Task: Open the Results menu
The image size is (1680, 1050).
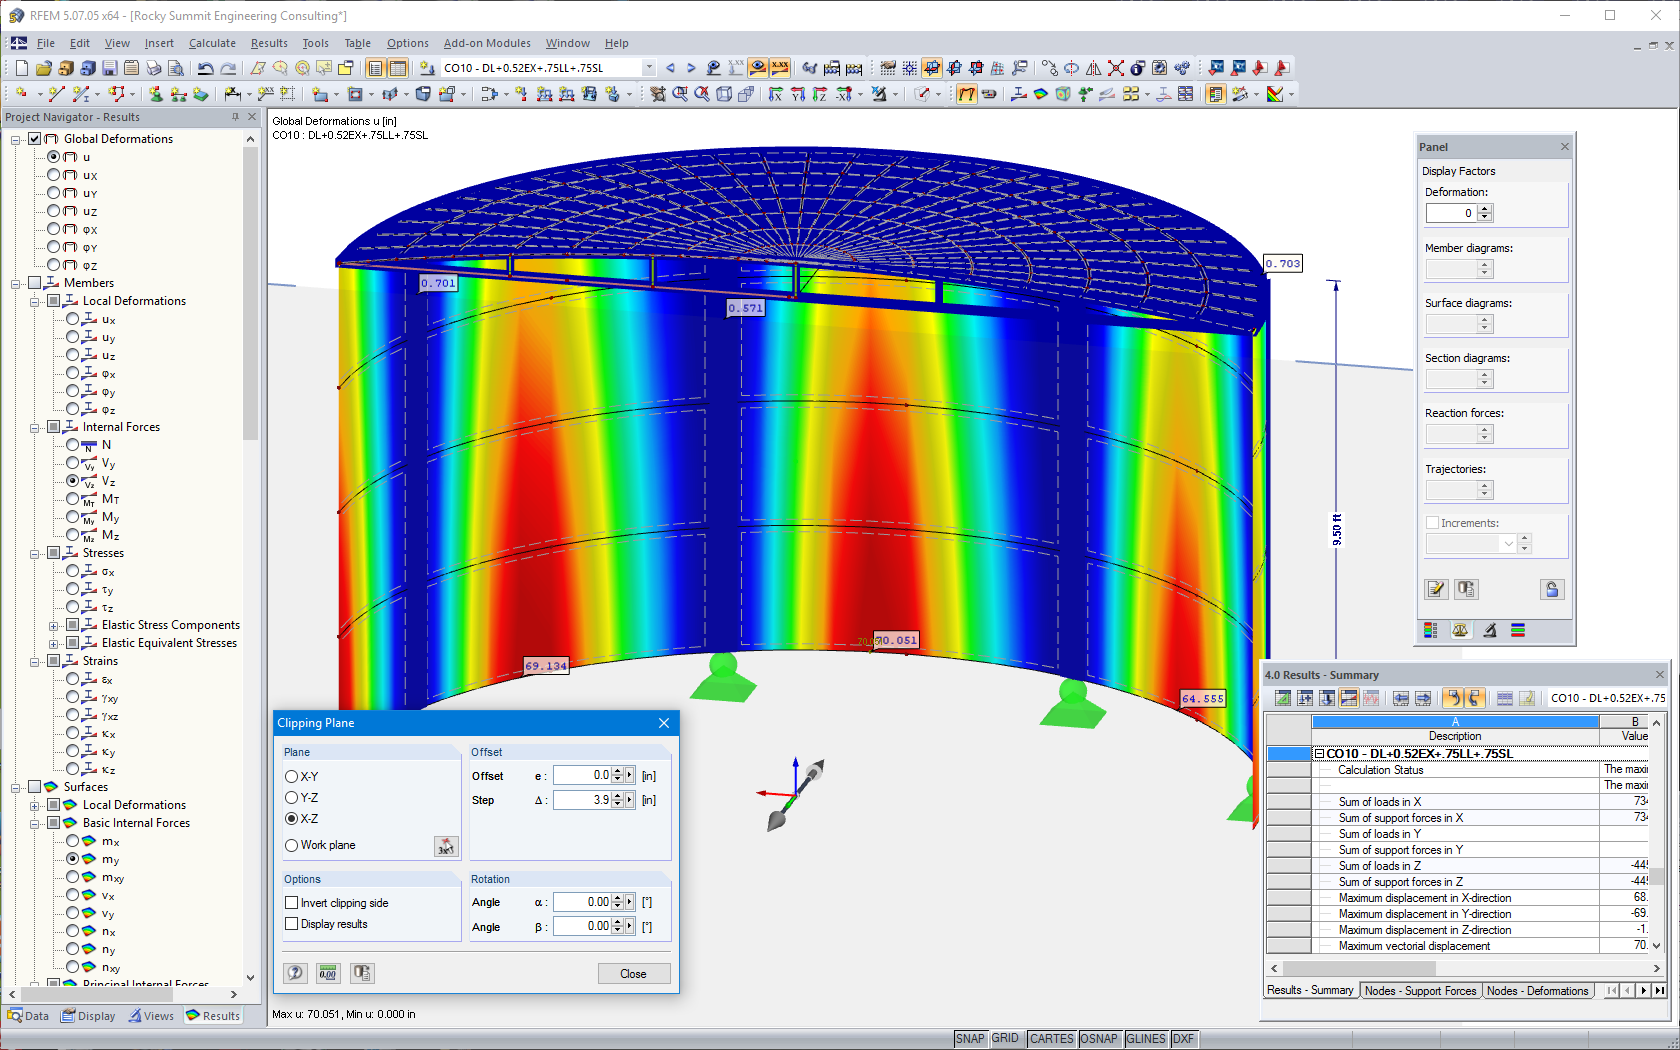Action: pos(269,43)
